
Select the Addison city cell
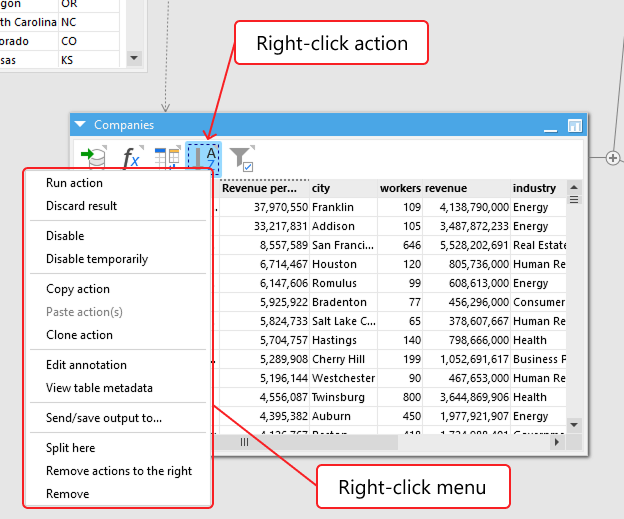point(343,226)
